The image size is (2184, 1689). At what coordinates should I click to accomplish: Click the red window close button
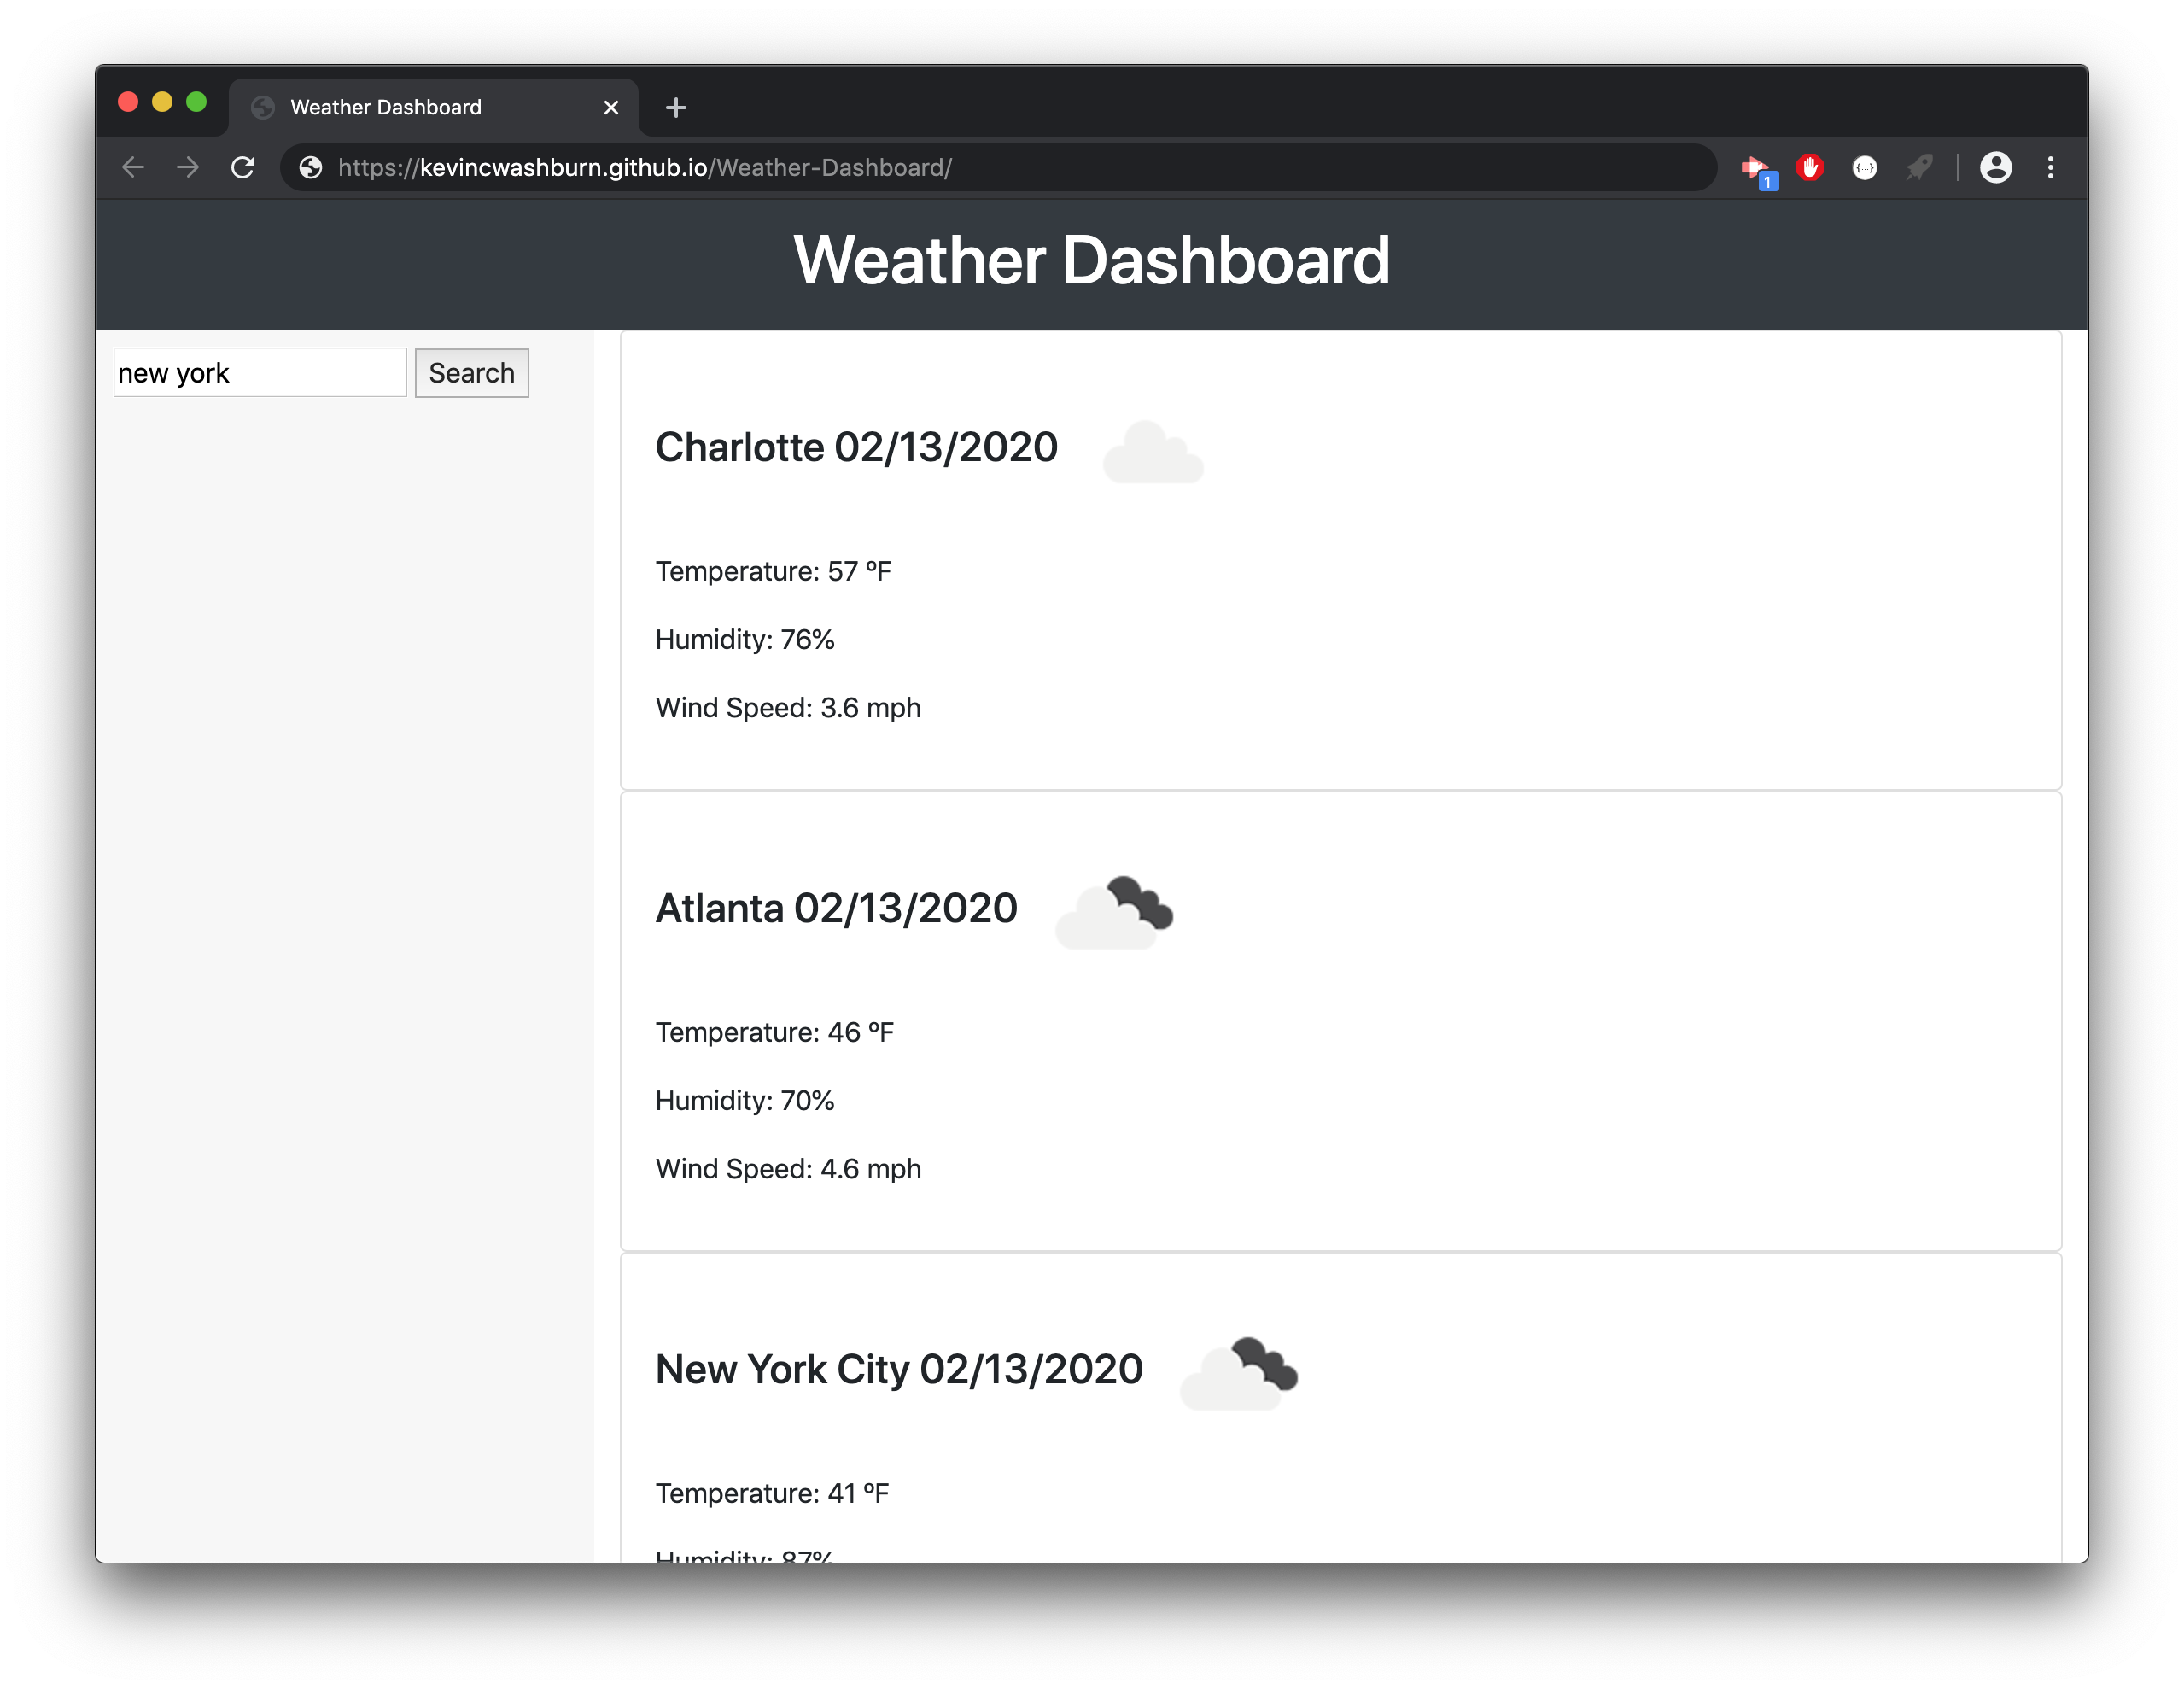click(128, 102)
